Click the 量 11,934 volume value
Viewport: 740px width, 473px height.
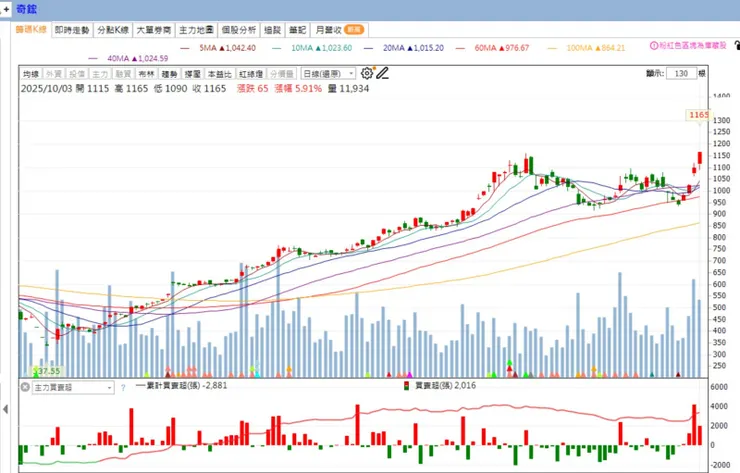click(x=348, y=88)
